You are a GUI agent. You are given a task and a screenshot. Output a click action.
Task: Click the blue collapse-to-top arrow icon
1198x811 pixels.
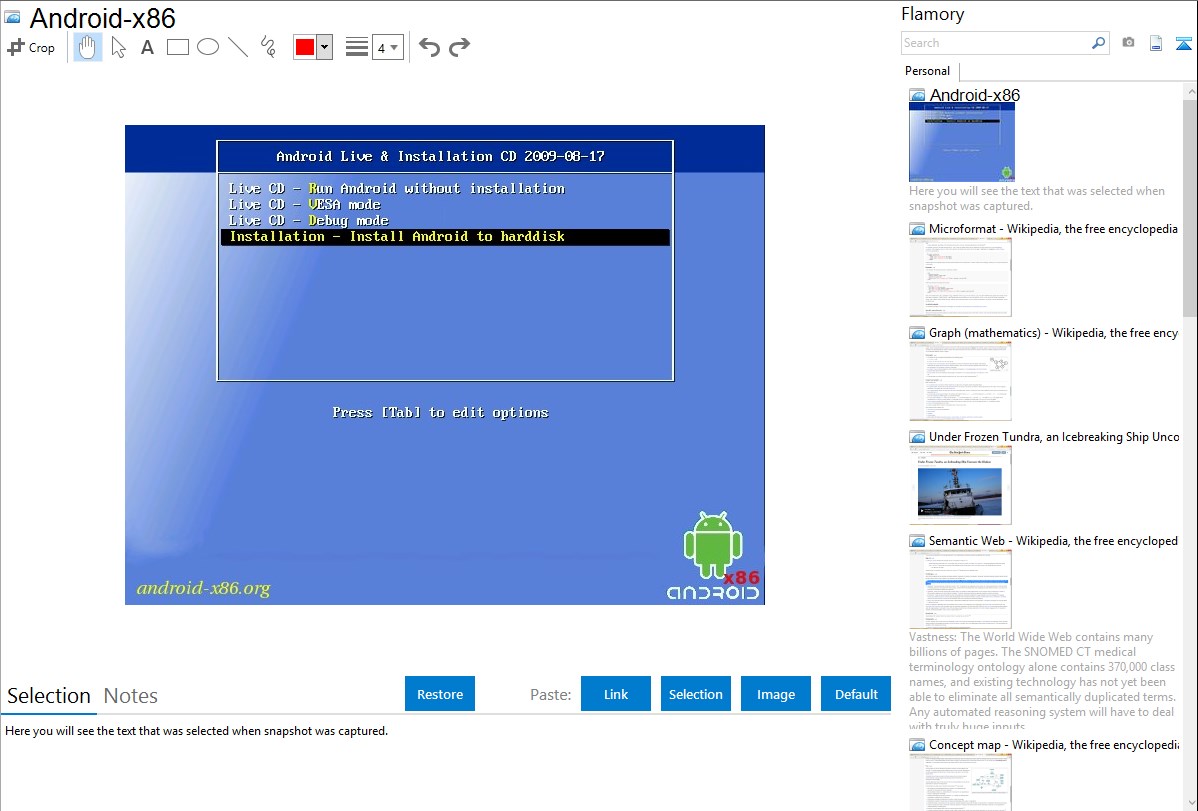1184,43
